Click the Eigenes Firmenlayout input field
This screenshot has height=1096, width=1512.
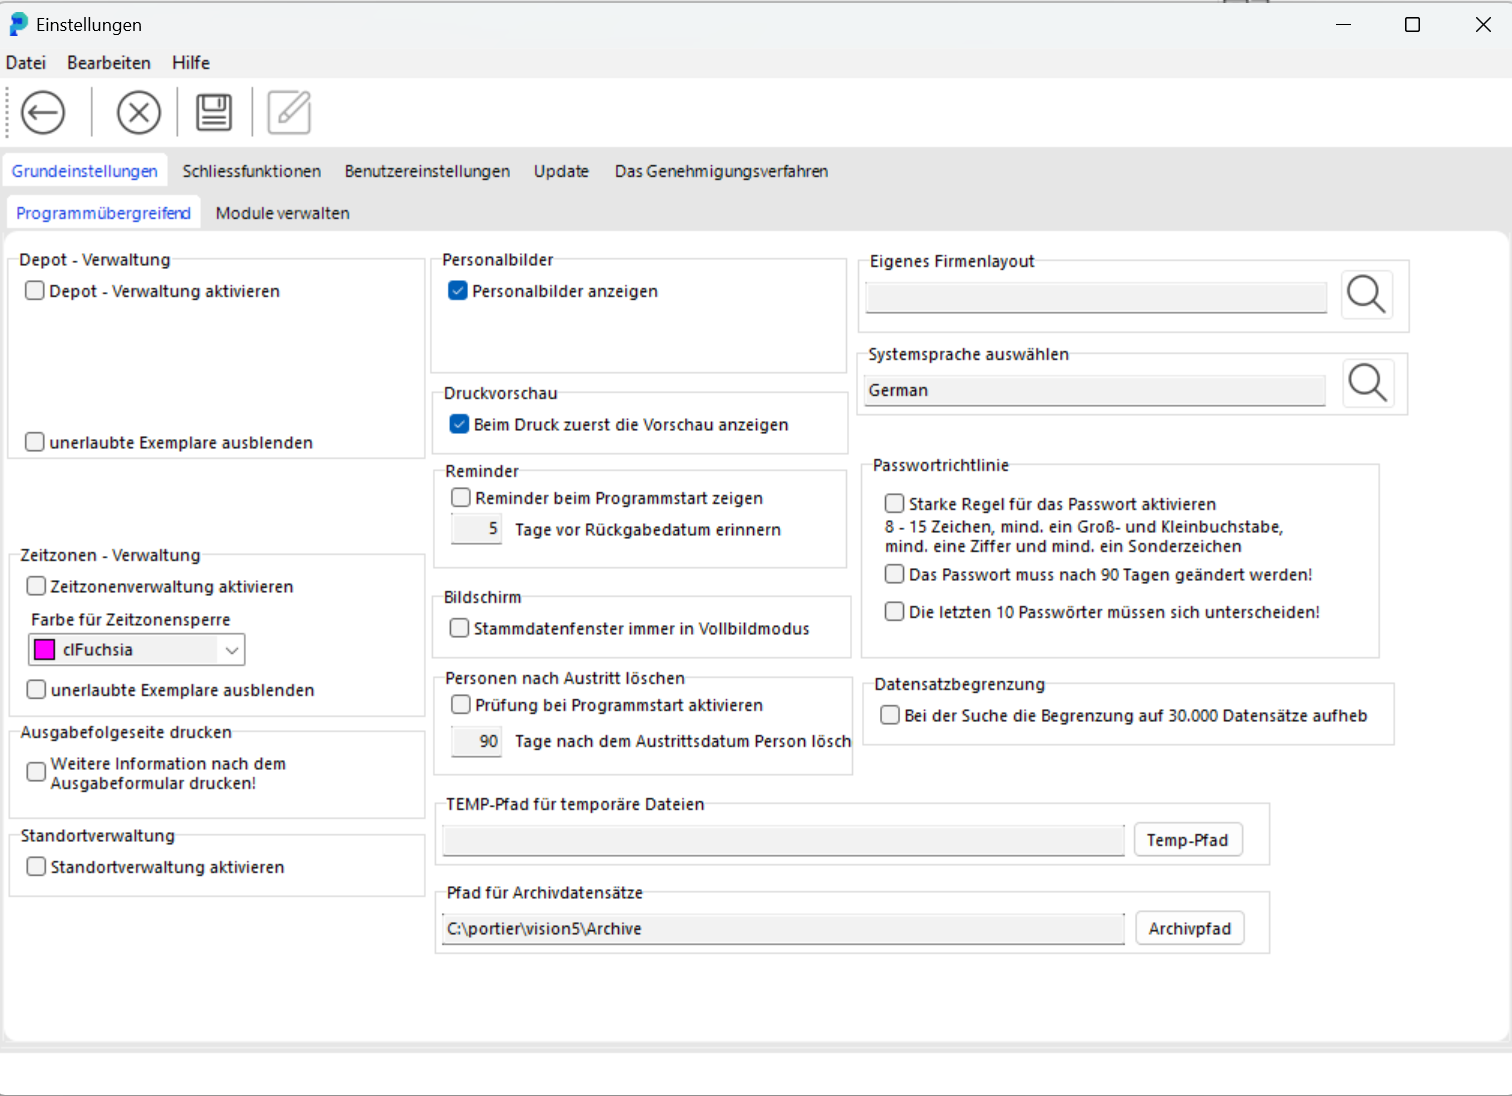pyautogui.click(x=1096, y=297)
